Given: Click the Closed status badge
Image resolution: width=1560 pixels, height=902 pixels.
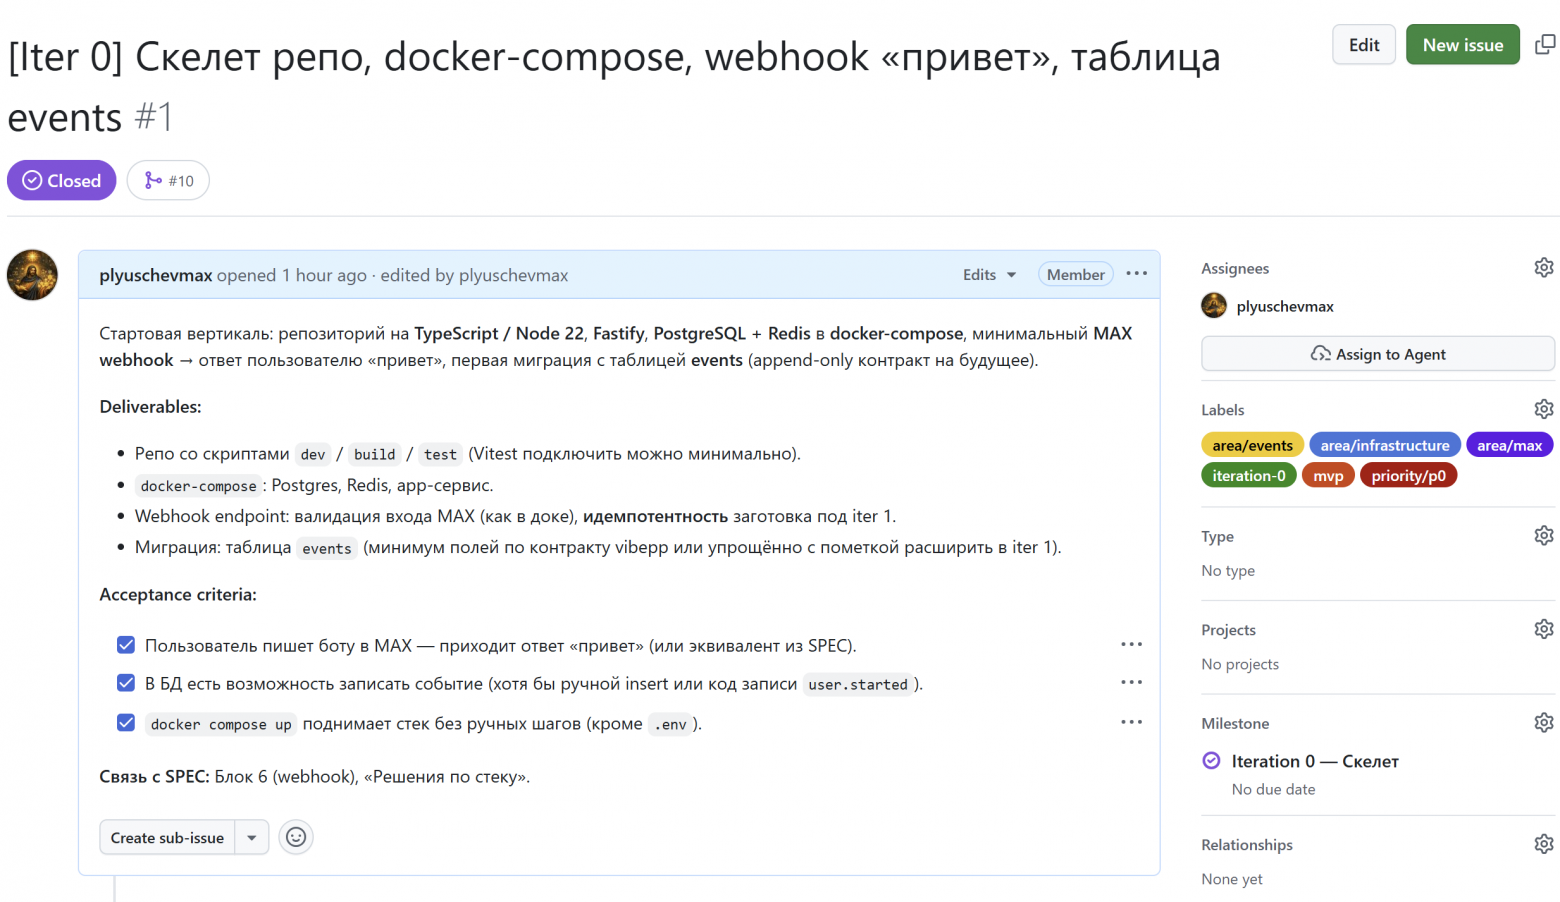Looking at the screenshot, I should [62, 181].
